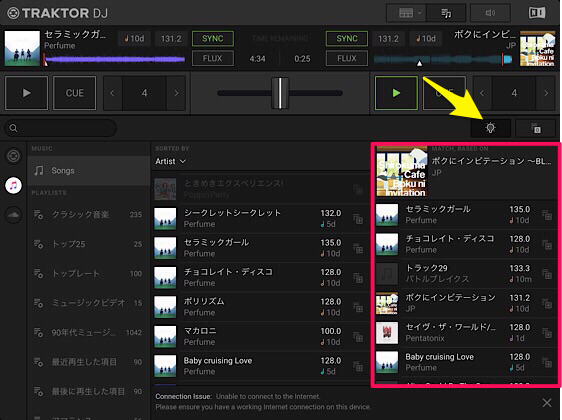
Task: Add ポリリズム to preparation list
Action: (x=358, y=307)
